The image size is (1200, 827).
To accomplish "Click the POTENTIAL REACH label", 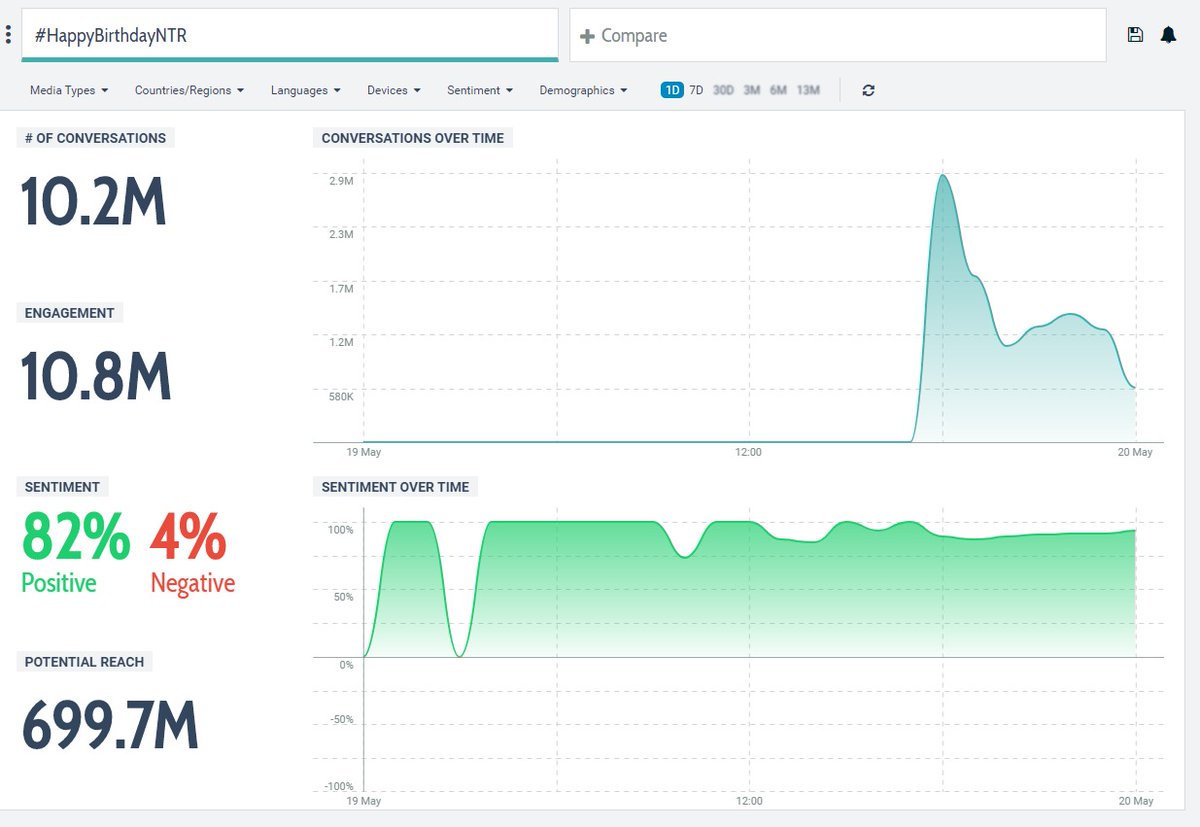I will tap(85, 662).
